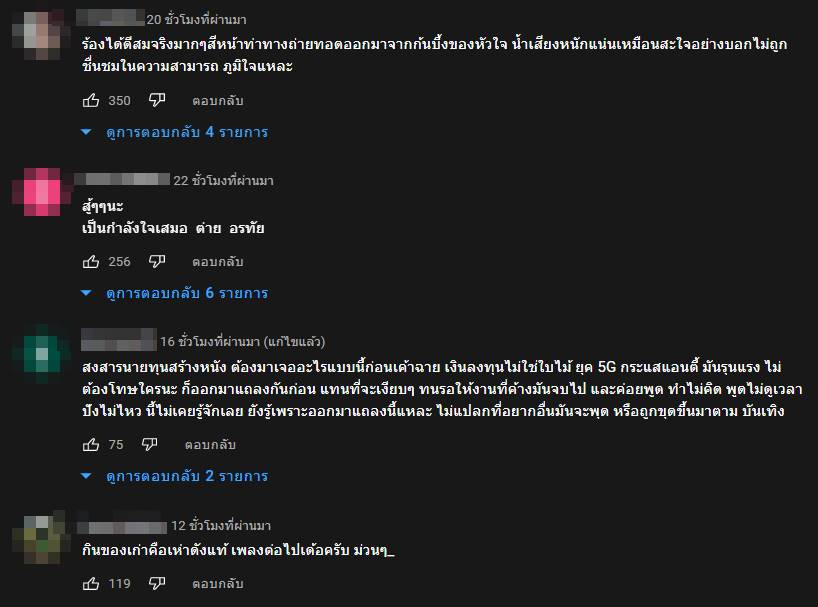Expand the 2 replies thread

point(176,476)
